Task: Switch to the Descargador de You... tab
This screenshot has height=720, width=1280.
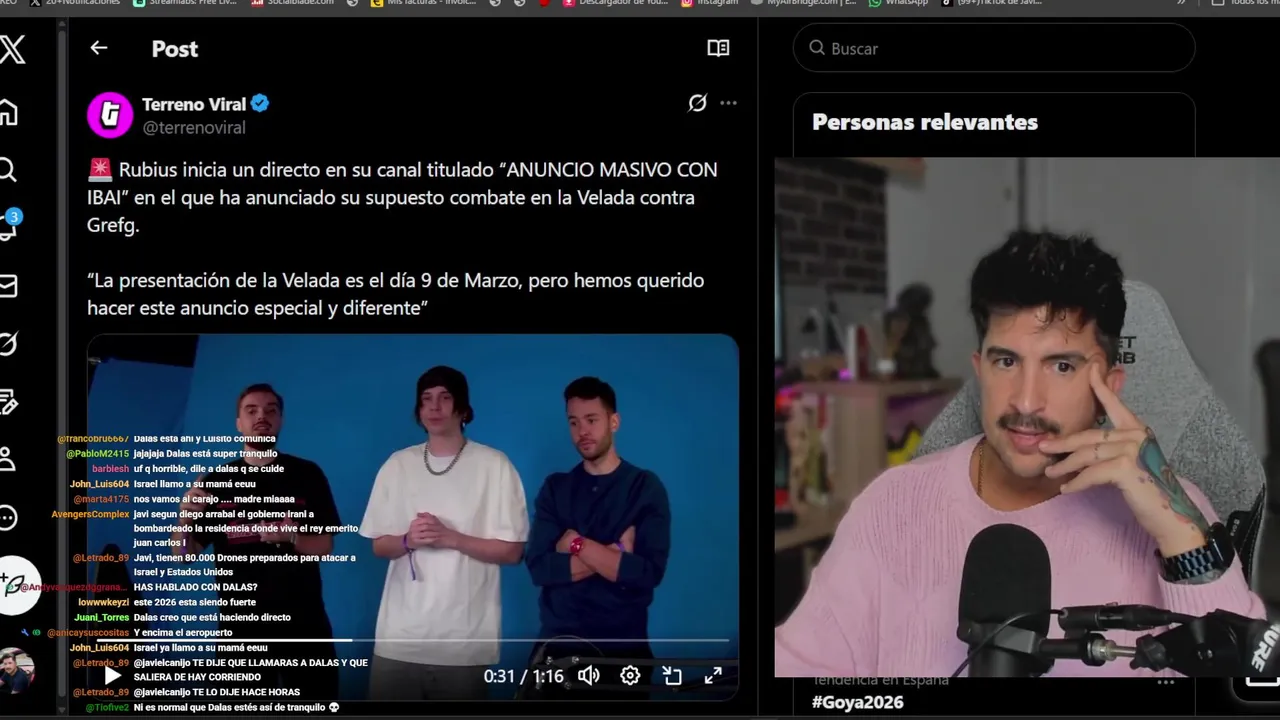Action: [614, 3]
